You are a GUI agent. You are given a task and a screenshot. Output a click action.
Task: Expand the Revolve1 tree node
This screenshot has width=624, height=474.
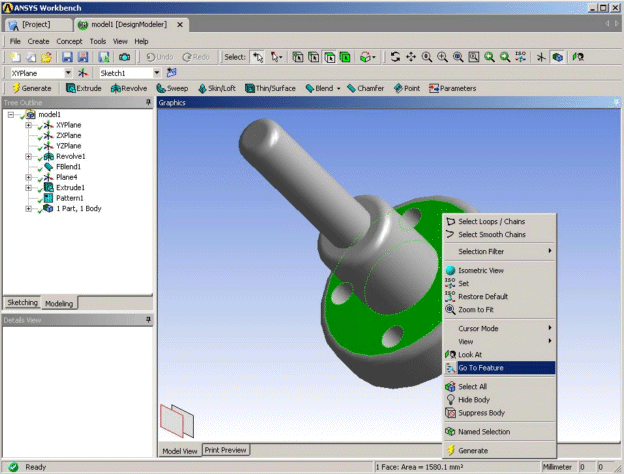coord(29,157)
